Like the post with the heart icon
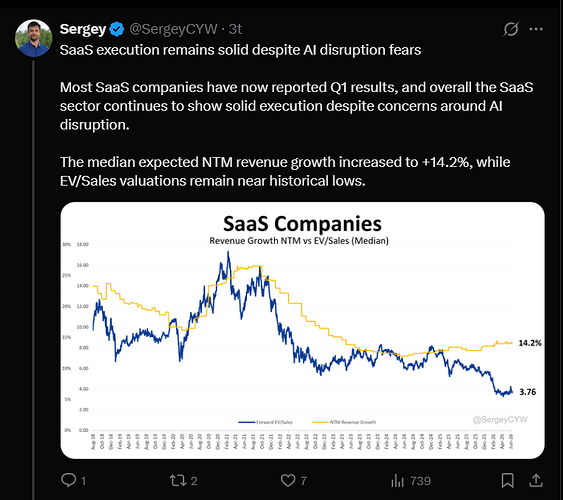The height and width of the screenshot is (500, 563). [288, 481]
